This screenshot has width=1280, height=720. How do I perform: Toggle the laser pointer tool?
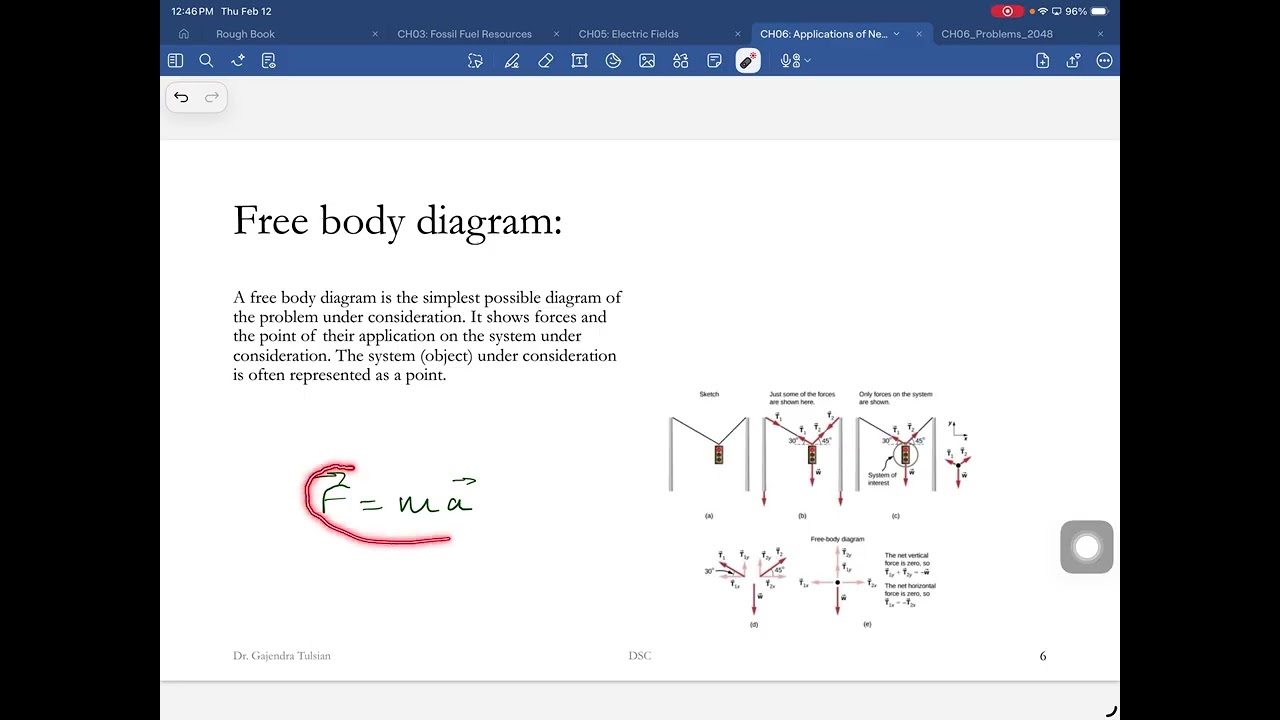[x=748, y=61]
